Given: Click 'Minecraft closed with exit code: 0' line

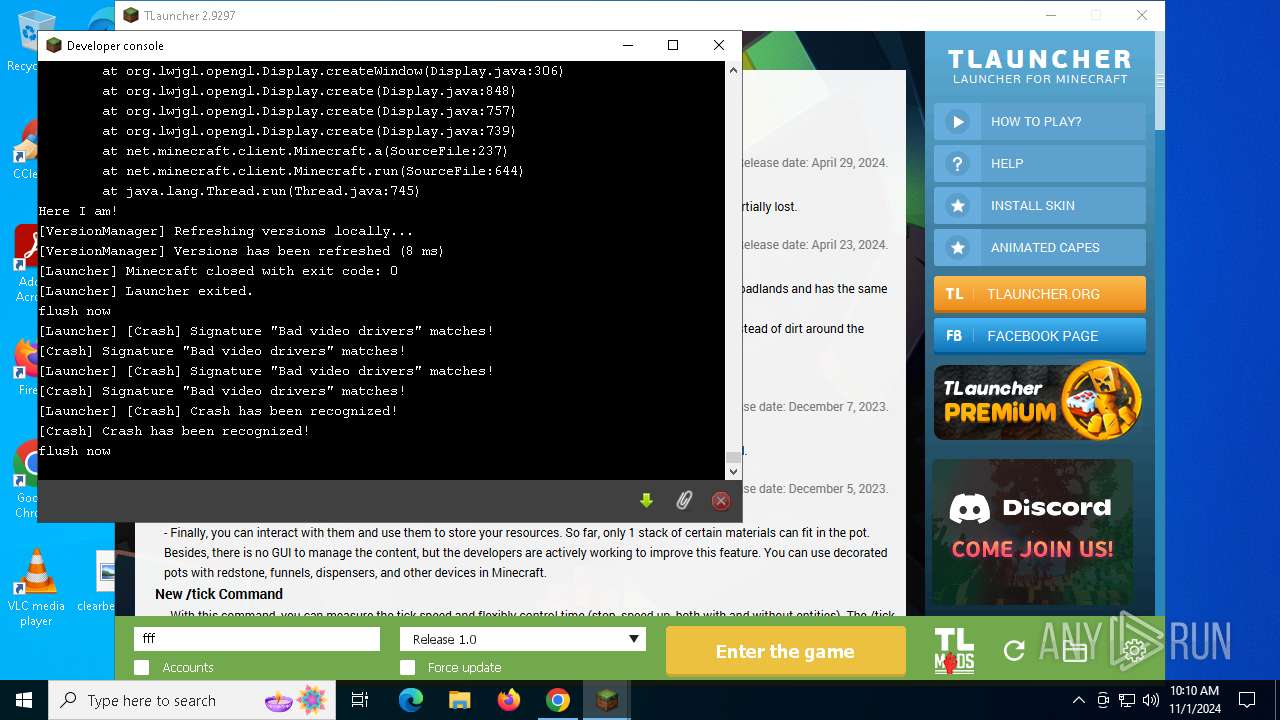Looking at the screenshot, I should (x=218, y=271).
